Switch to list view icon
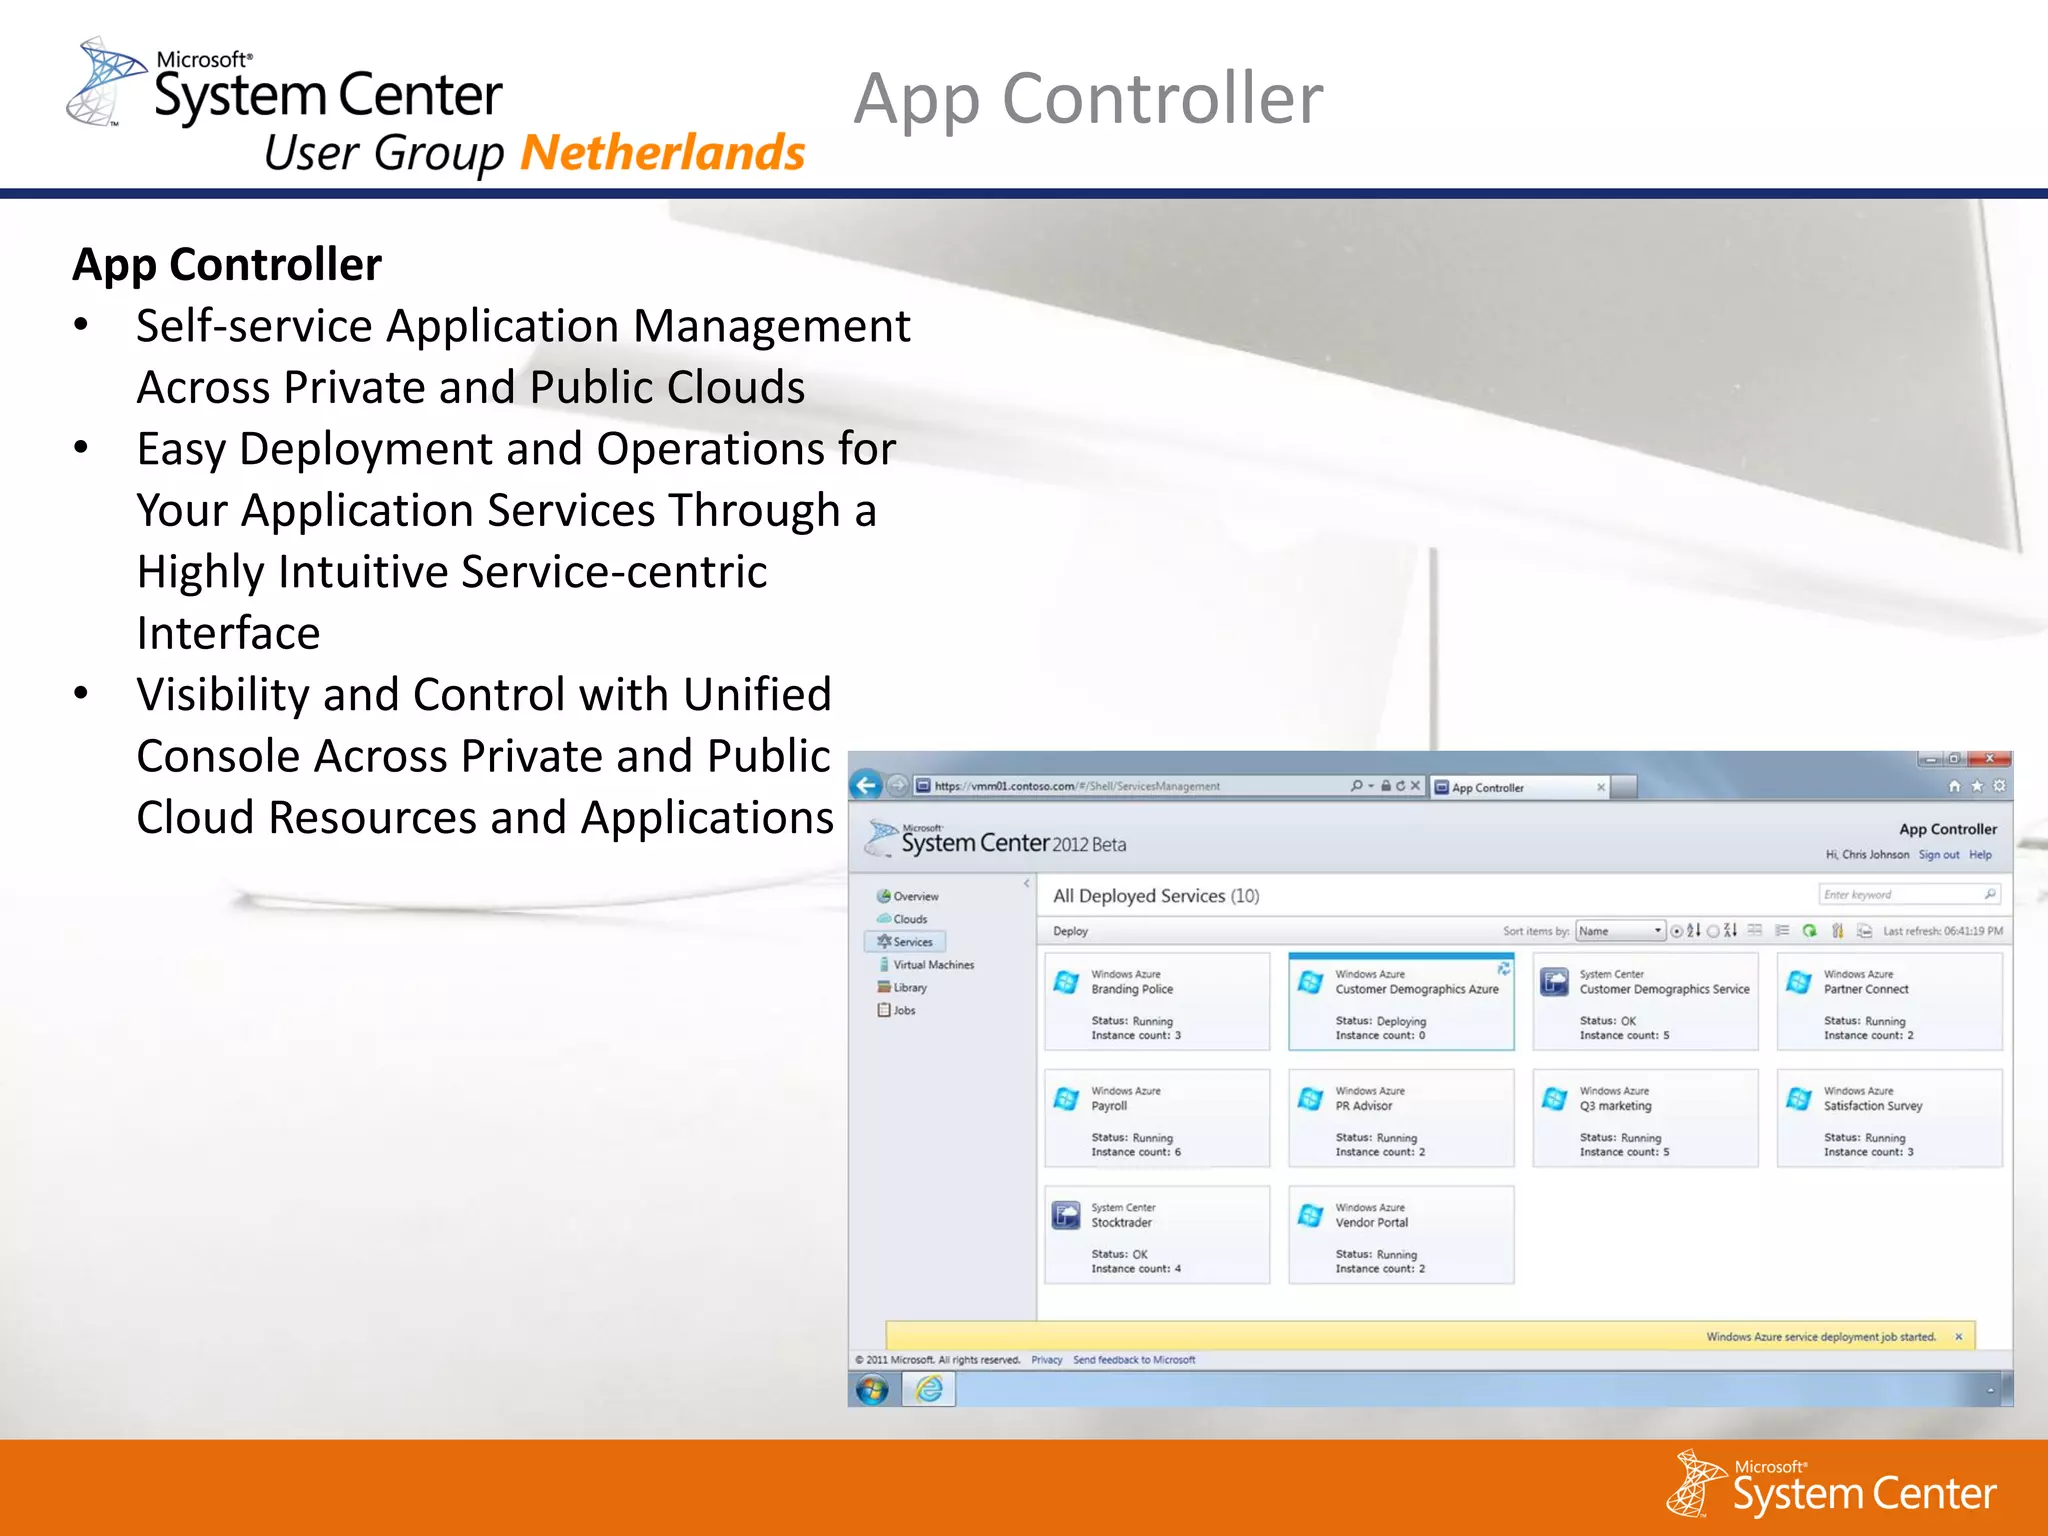 pyautogui.click(x=1782, y=931)
